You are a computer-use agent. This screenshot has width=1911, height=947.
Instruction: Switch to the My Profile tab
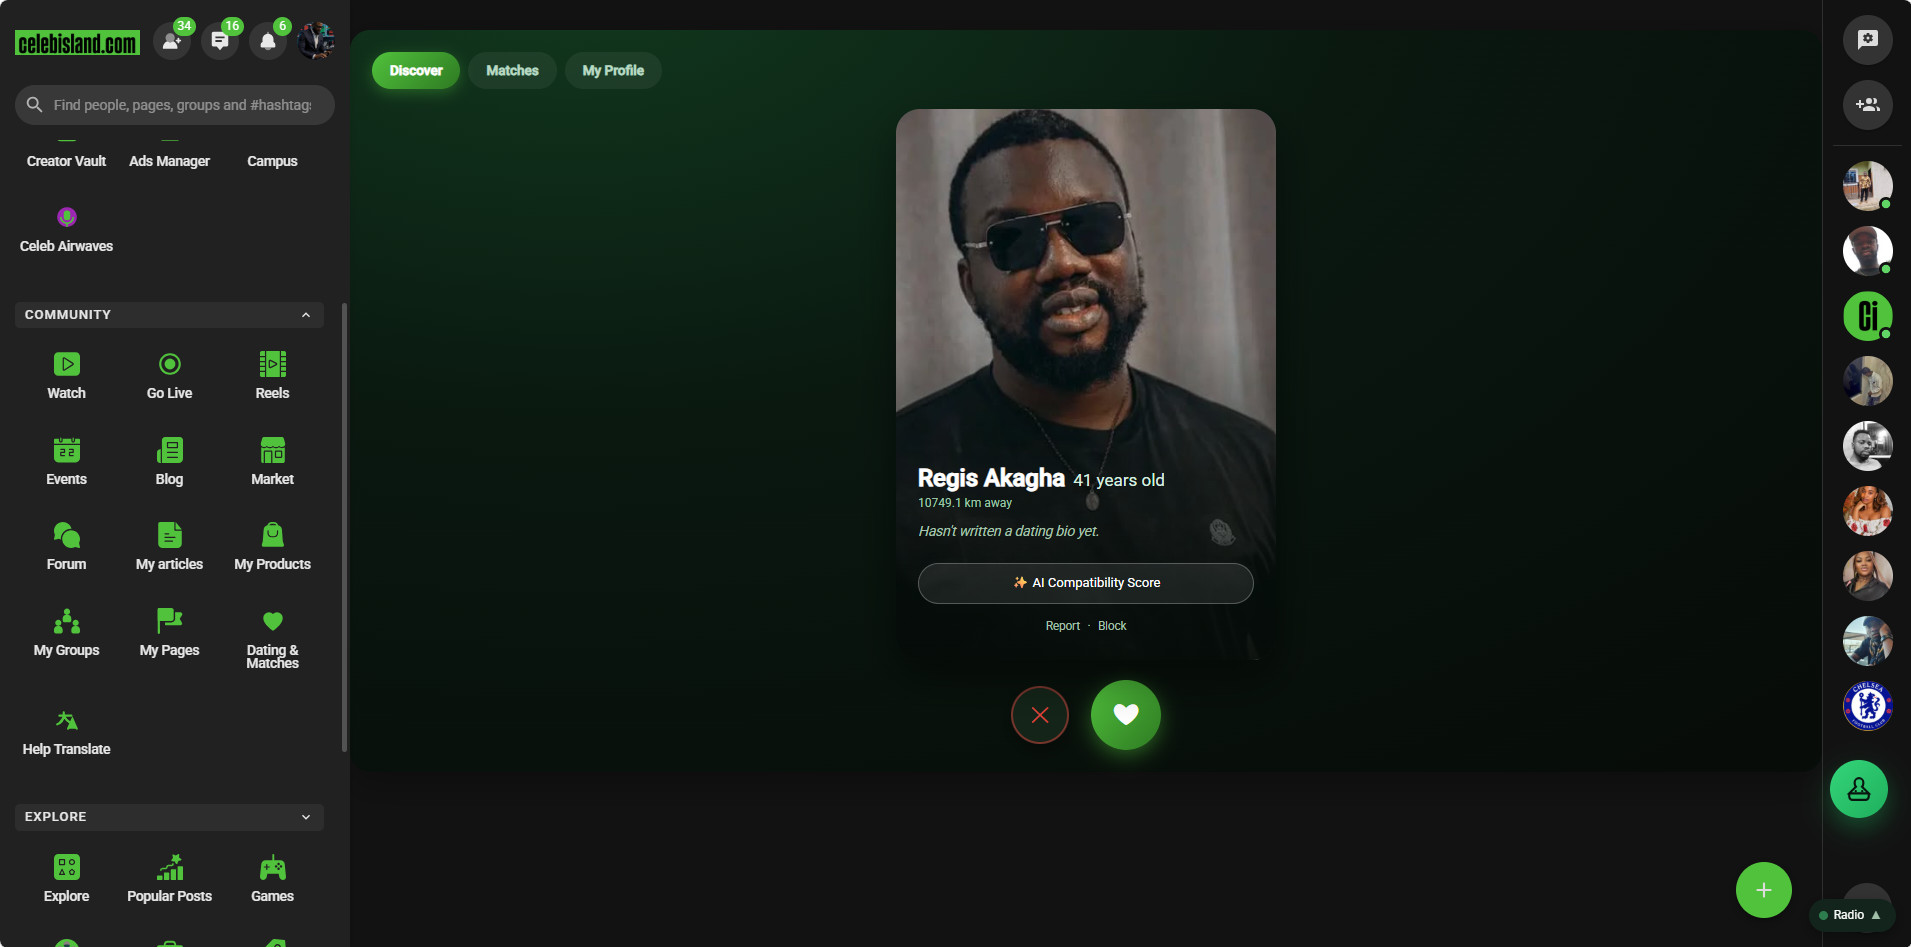[613, 71]
